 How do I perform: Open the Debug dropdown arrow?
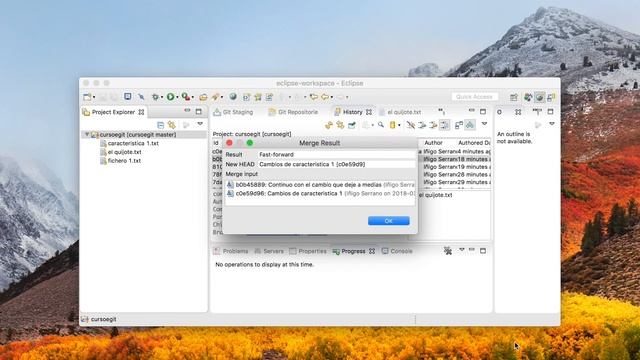[162, 97]
